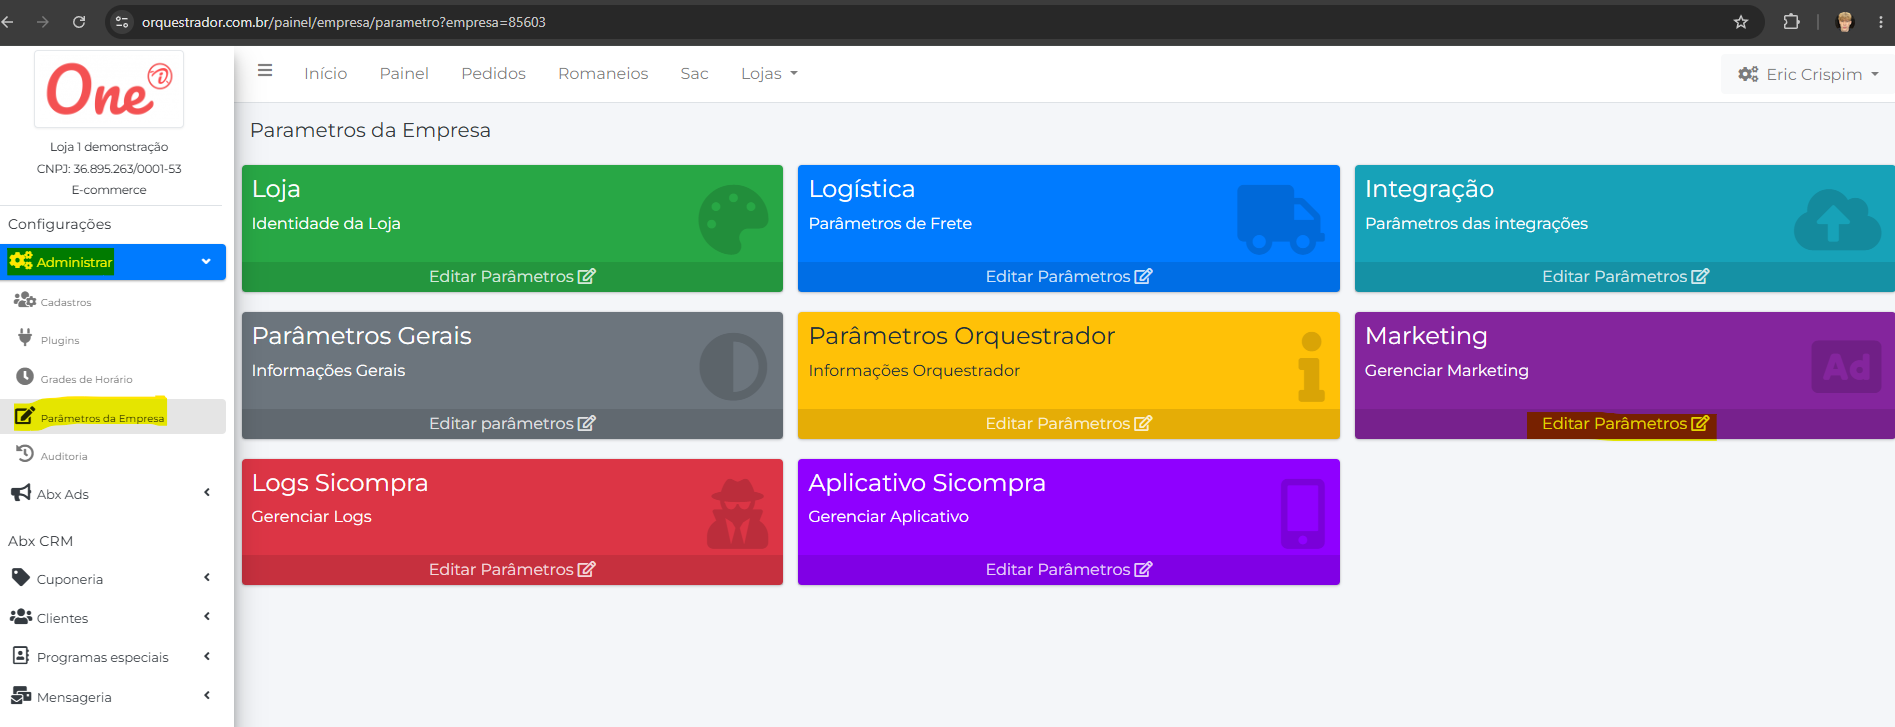Image resolution: width=1895 pixels, height=727 pixels.
Task: Click the browser reload icon
Action: click(x=79, y=22)
